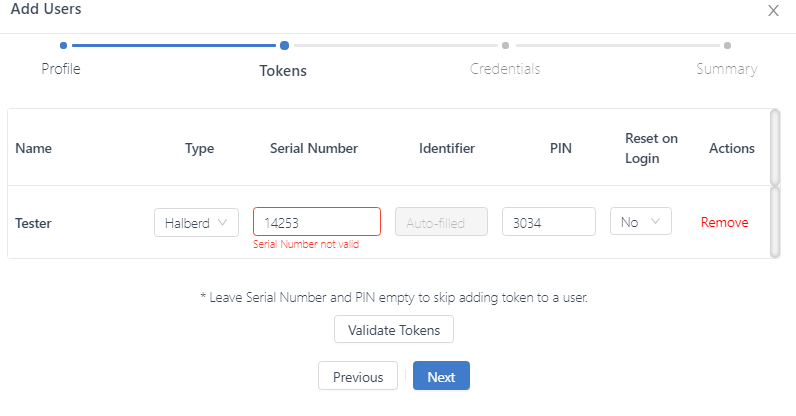Remove the Tester token row
Viewport: 796px width, 416px height.
[x=724, y=222]
